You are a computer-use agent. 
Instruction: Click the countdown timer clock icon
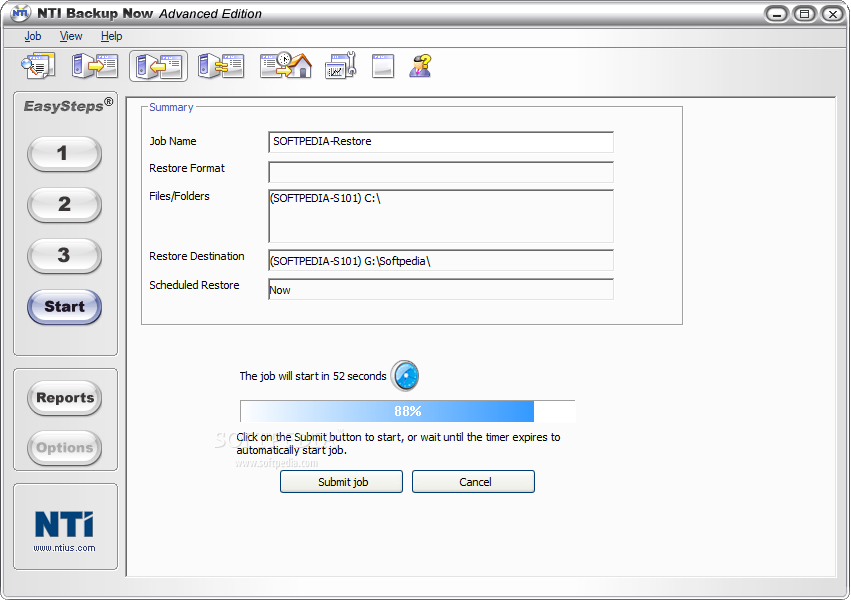click(405, 376)
